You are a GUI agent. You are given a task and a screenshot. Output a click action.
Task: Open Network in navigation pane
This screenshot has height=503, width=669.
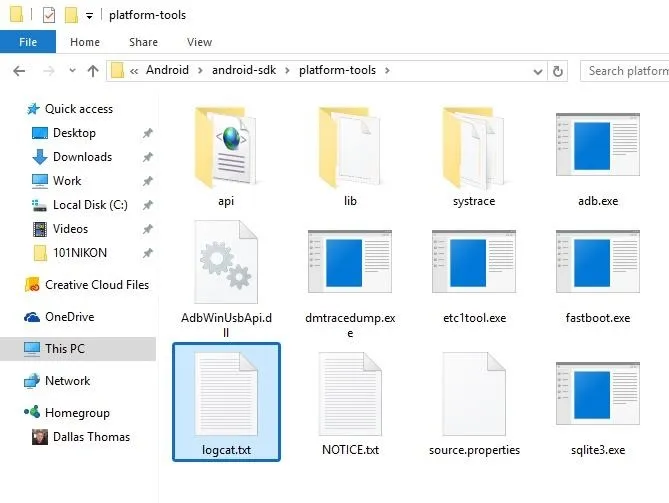point(67,381)
